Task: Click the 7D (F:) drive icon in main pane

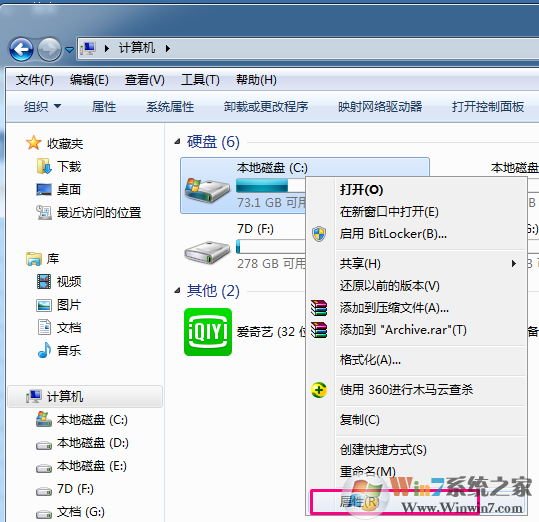Action: (207, 253)
